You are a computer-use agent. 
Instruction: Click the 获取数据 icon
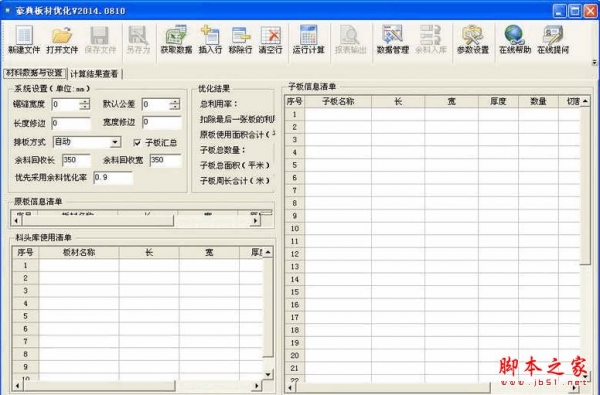point(176,39)
